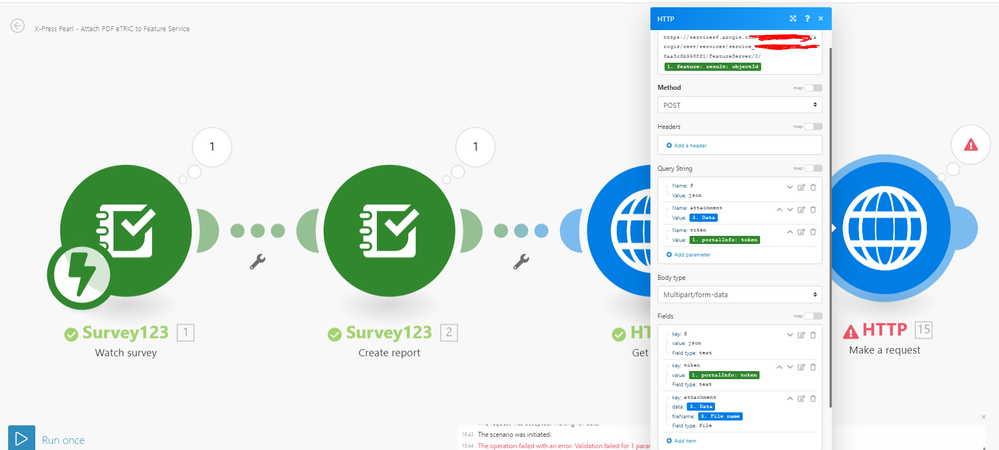Open the Body type Multipart/form-data dropdown

coord(740,294)
